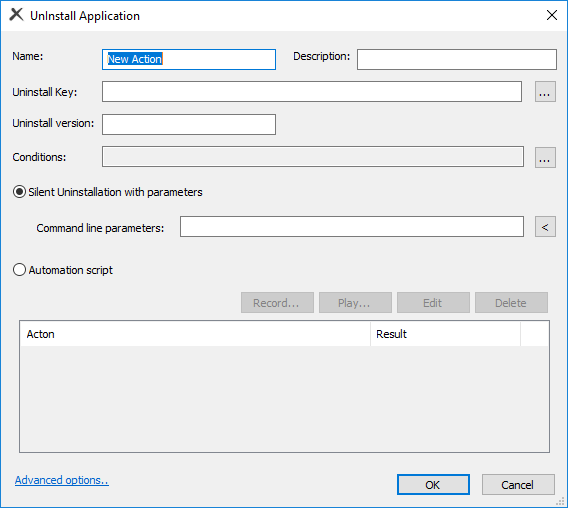The height and width of the screenshot is (508, 568).
Task: Click the less-than parameter button
Action: click(545, 227)
